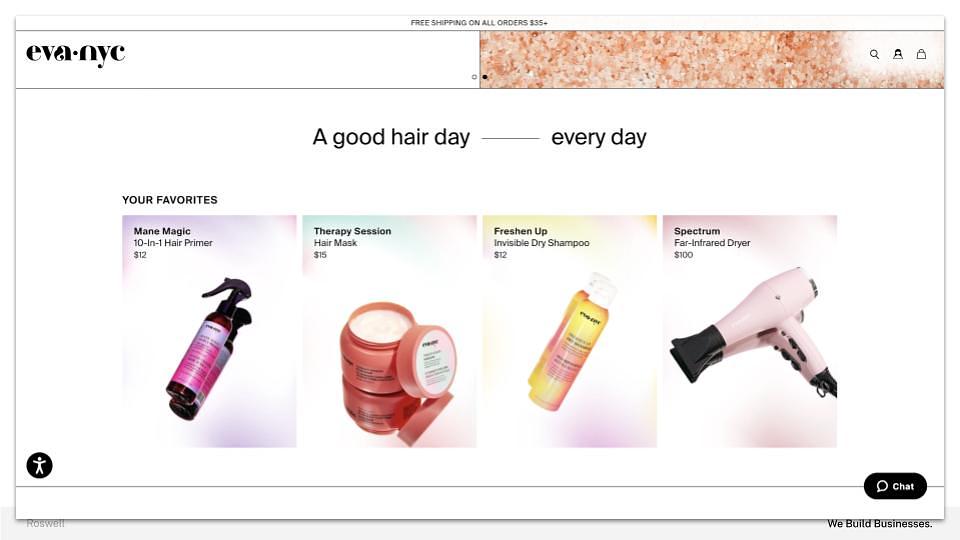This screenshot has width=960, height=540.
Task: Click the 10-In-1 Hair Primer subtitle
Action: [x=173, y=243]
